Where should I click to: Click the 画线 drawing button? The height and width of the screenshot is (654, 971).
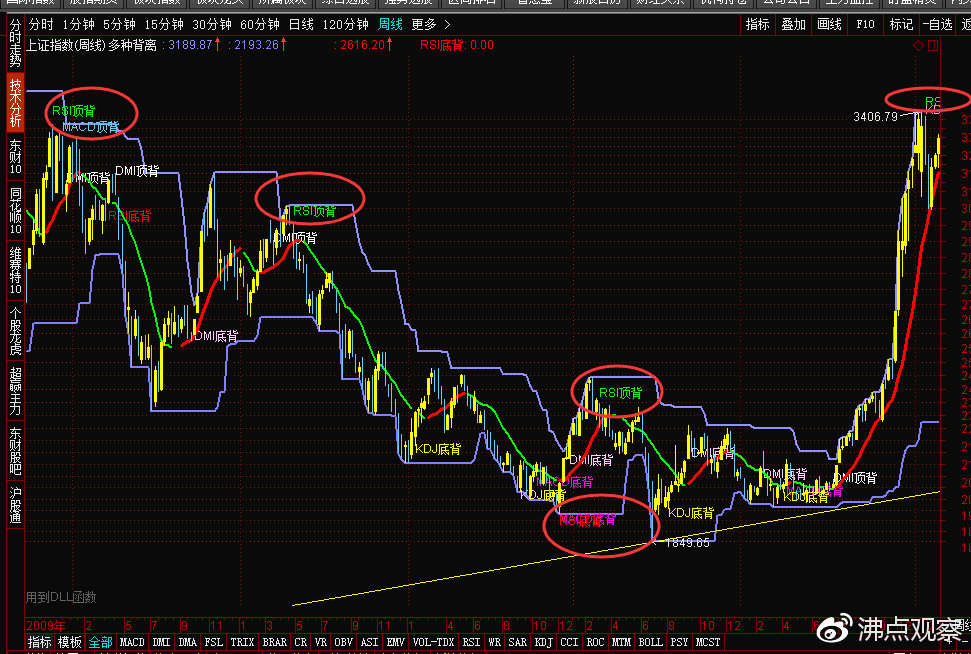(x=829, y=24)
